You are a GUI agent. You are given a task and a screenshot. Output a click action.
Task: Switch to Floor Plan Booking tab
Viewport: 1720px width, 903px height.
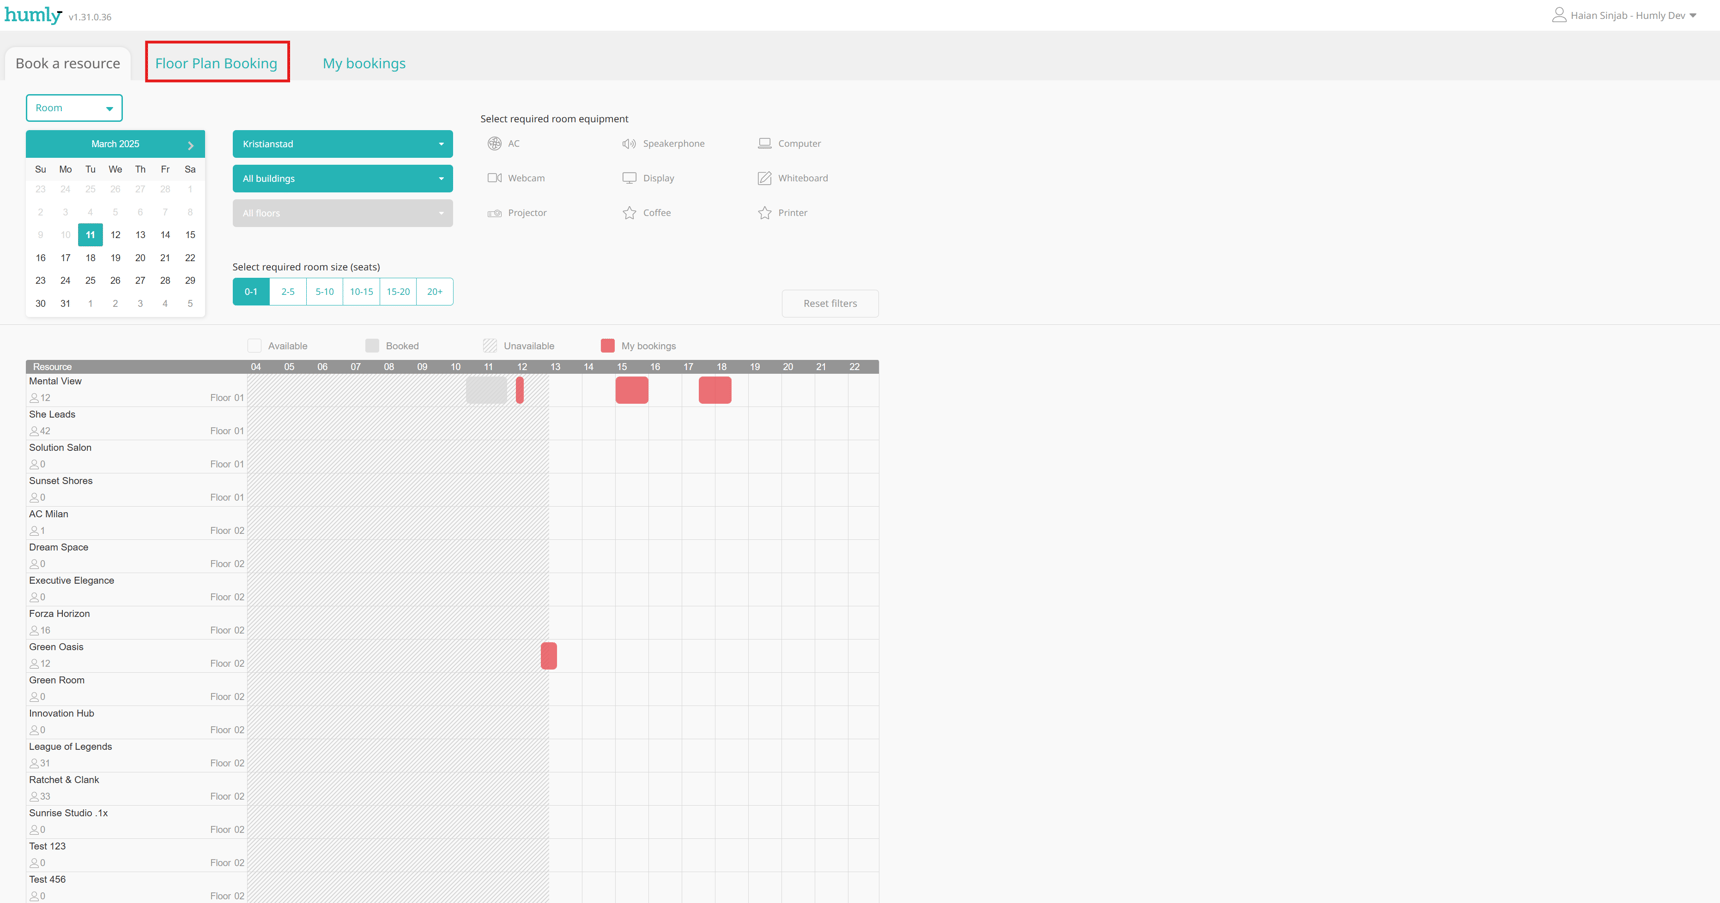[216, 63]
